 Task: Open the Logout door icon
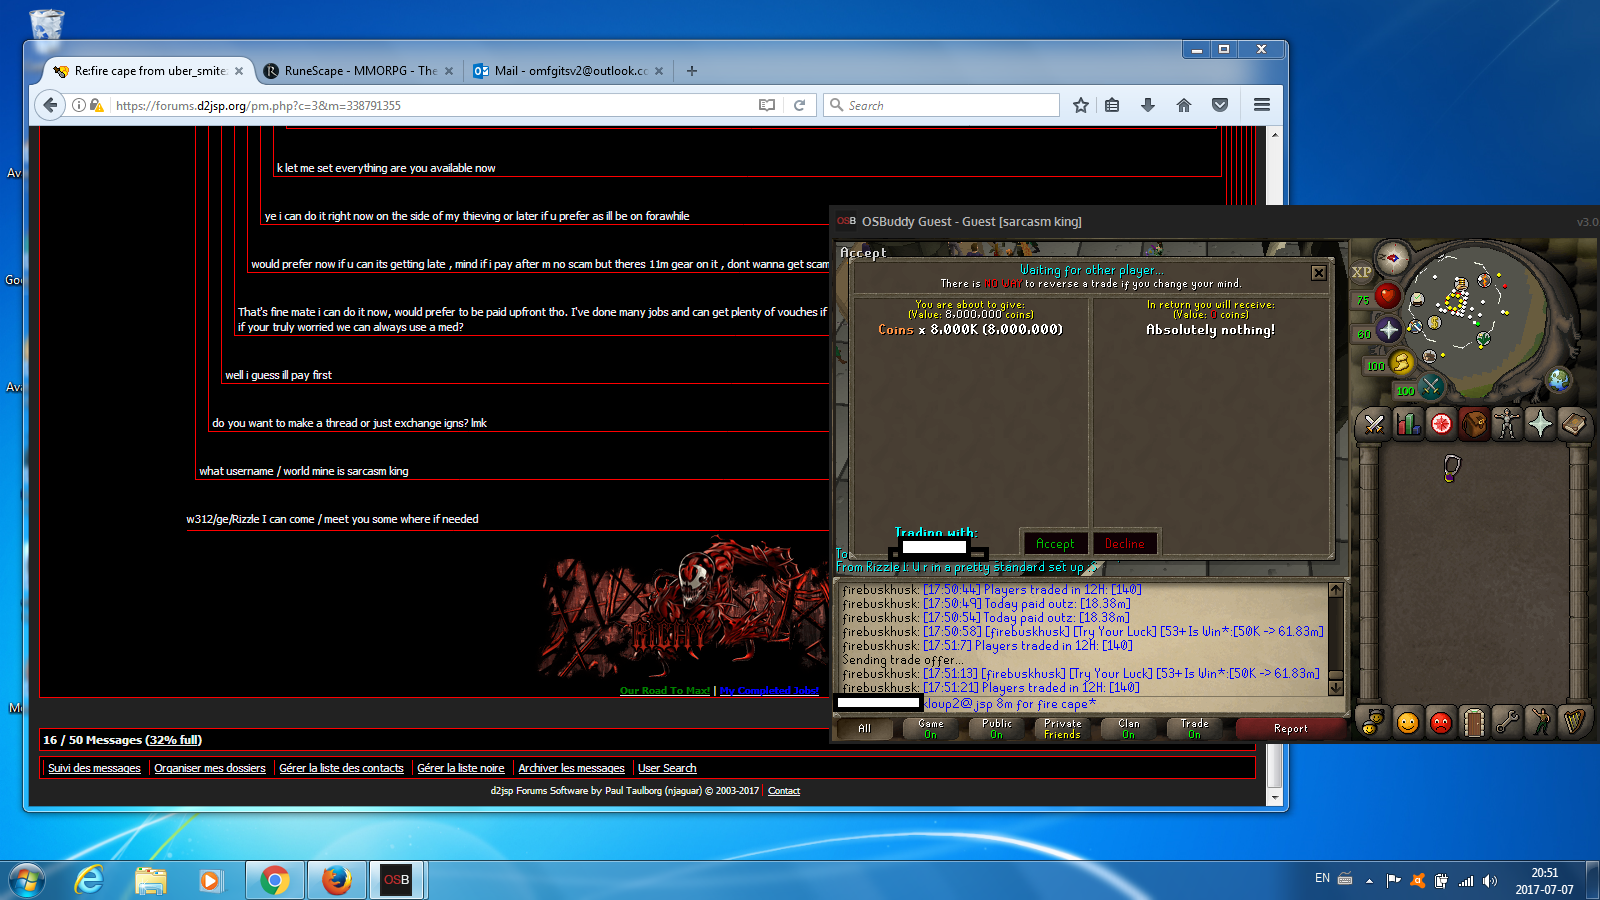(x=1474, y=722)
